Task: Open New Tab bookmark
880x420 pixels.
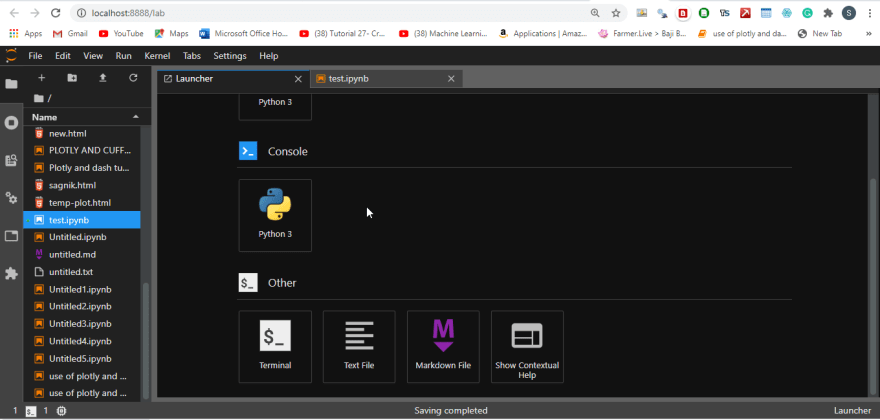Action: pyautogui.click(x=820, y=34)
